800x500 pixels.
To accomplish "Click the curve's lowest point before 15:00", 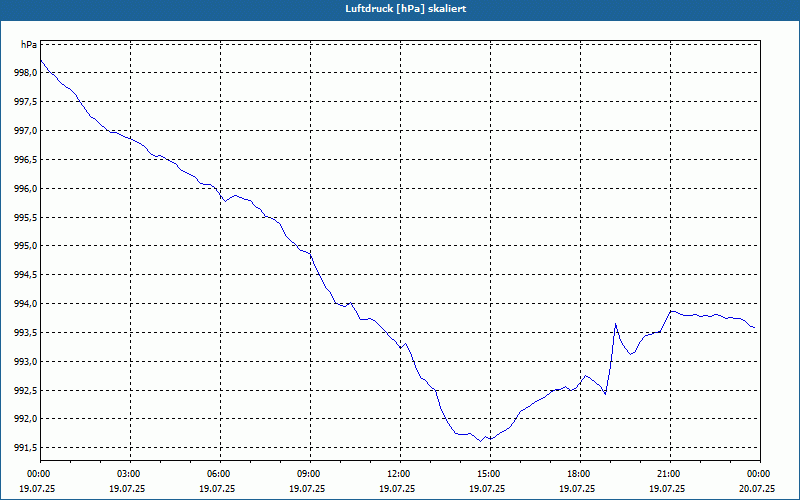I will click(x=480, y=441).
